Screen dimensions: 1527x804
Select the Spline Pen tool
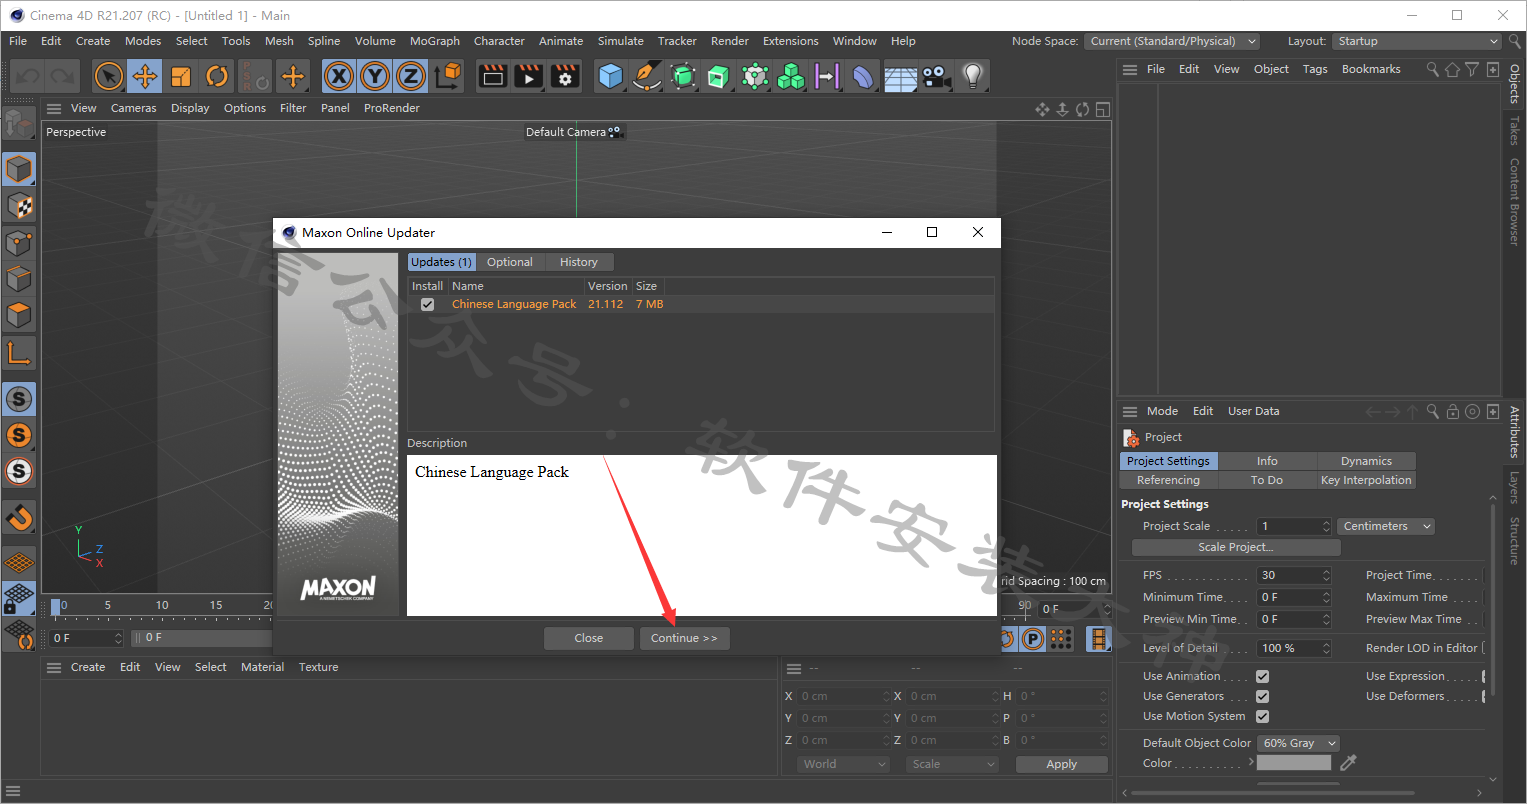click(x=647, y=76)
